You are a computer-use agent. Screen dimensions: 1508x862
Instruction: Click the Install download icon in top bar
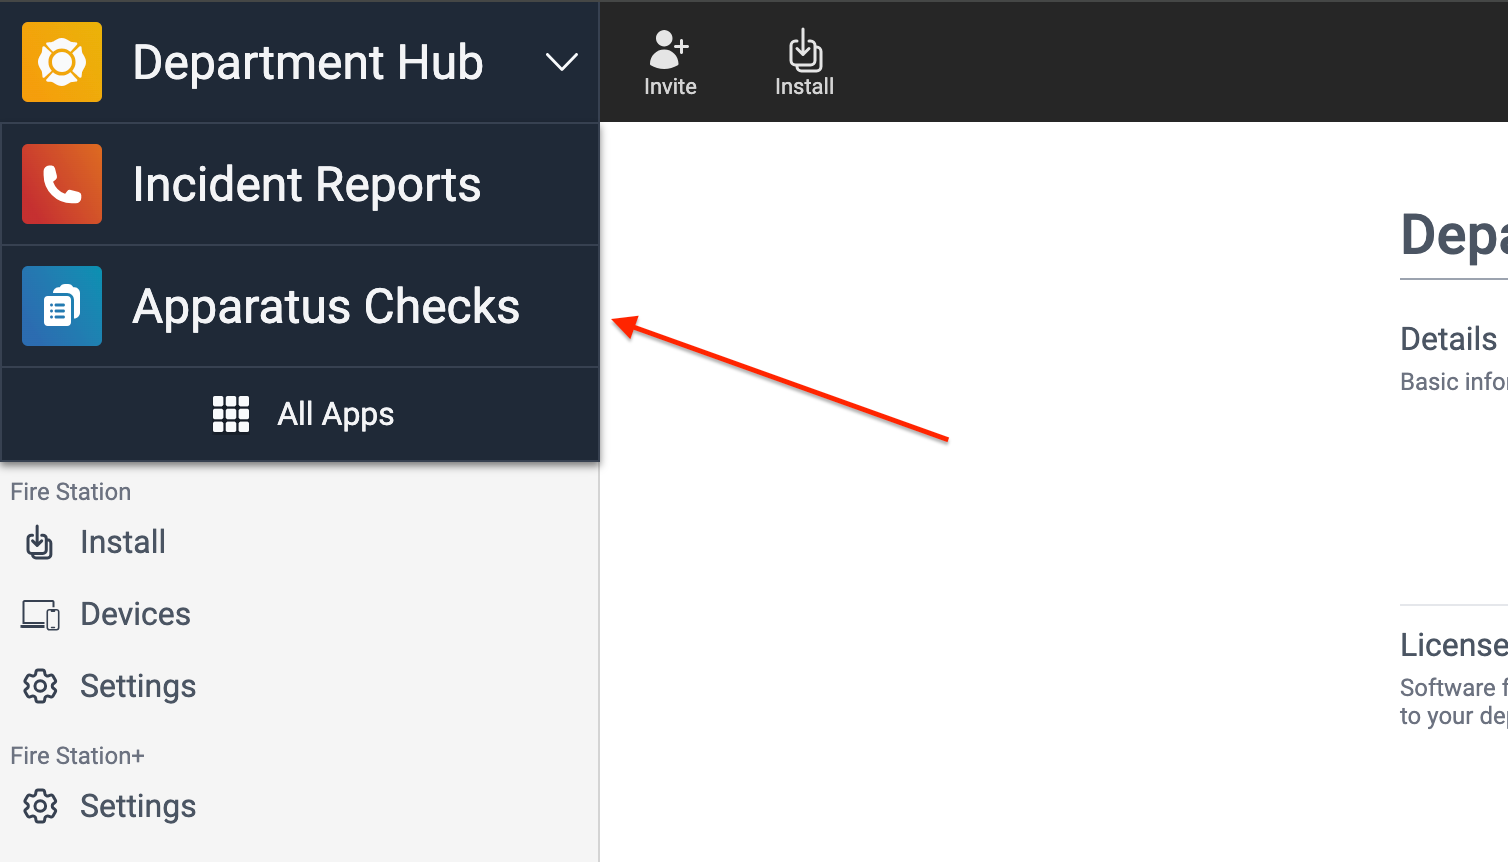click(x=805, y=50)
